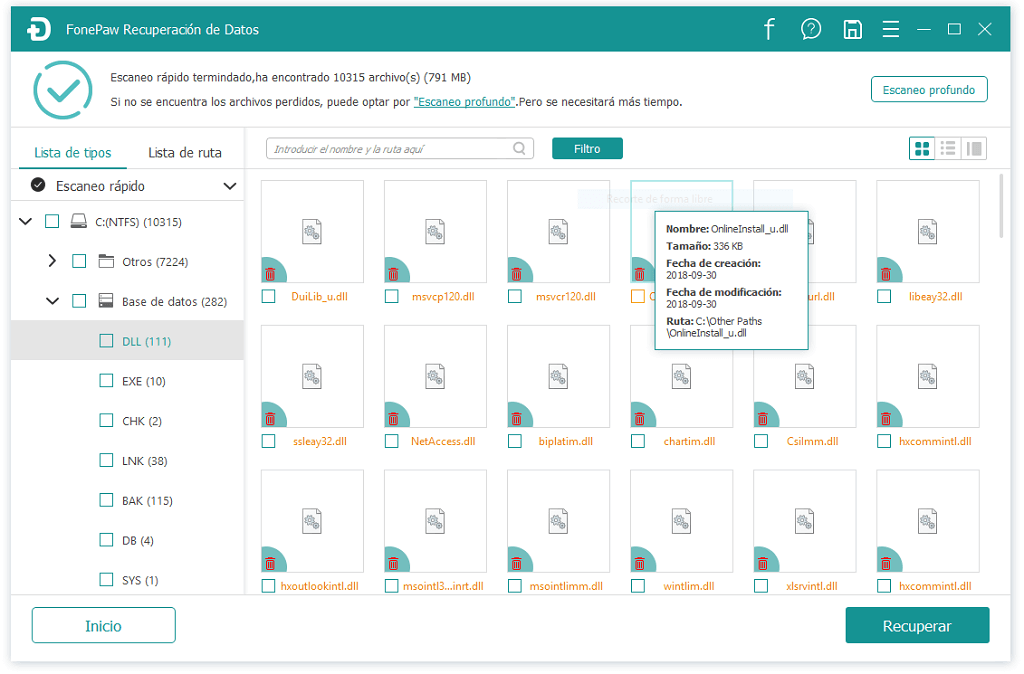Collapse the Escaneo rápido dropdown
The image size is (1024, 674).
pyautogui.click(x=230, y=186)
